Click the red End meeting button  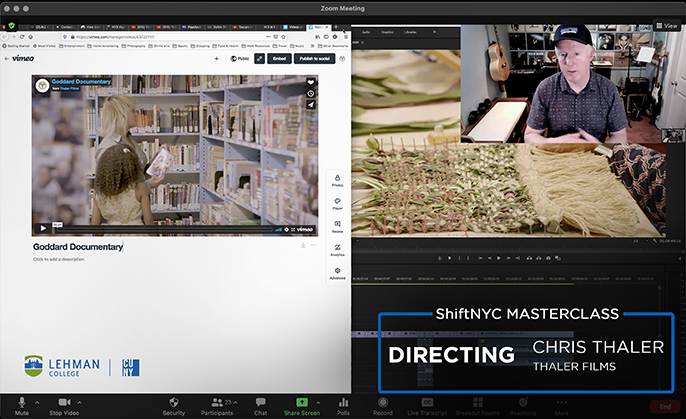coord(665,406)
